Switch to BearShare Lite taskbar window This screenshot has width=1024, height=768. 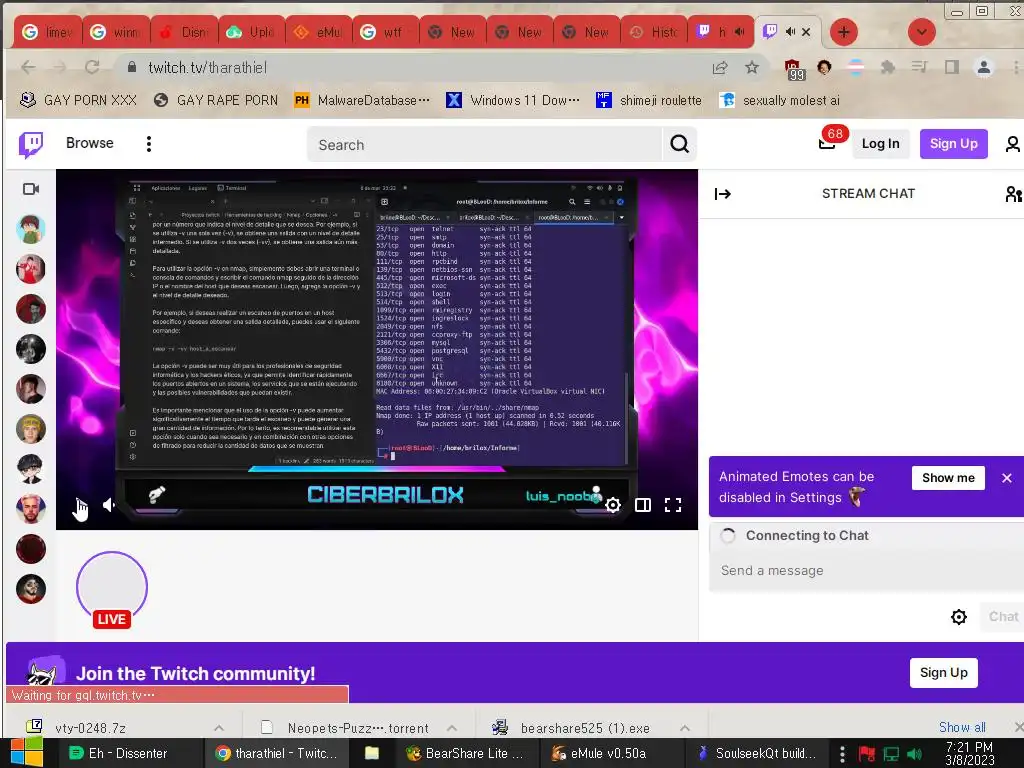(465, 753)
